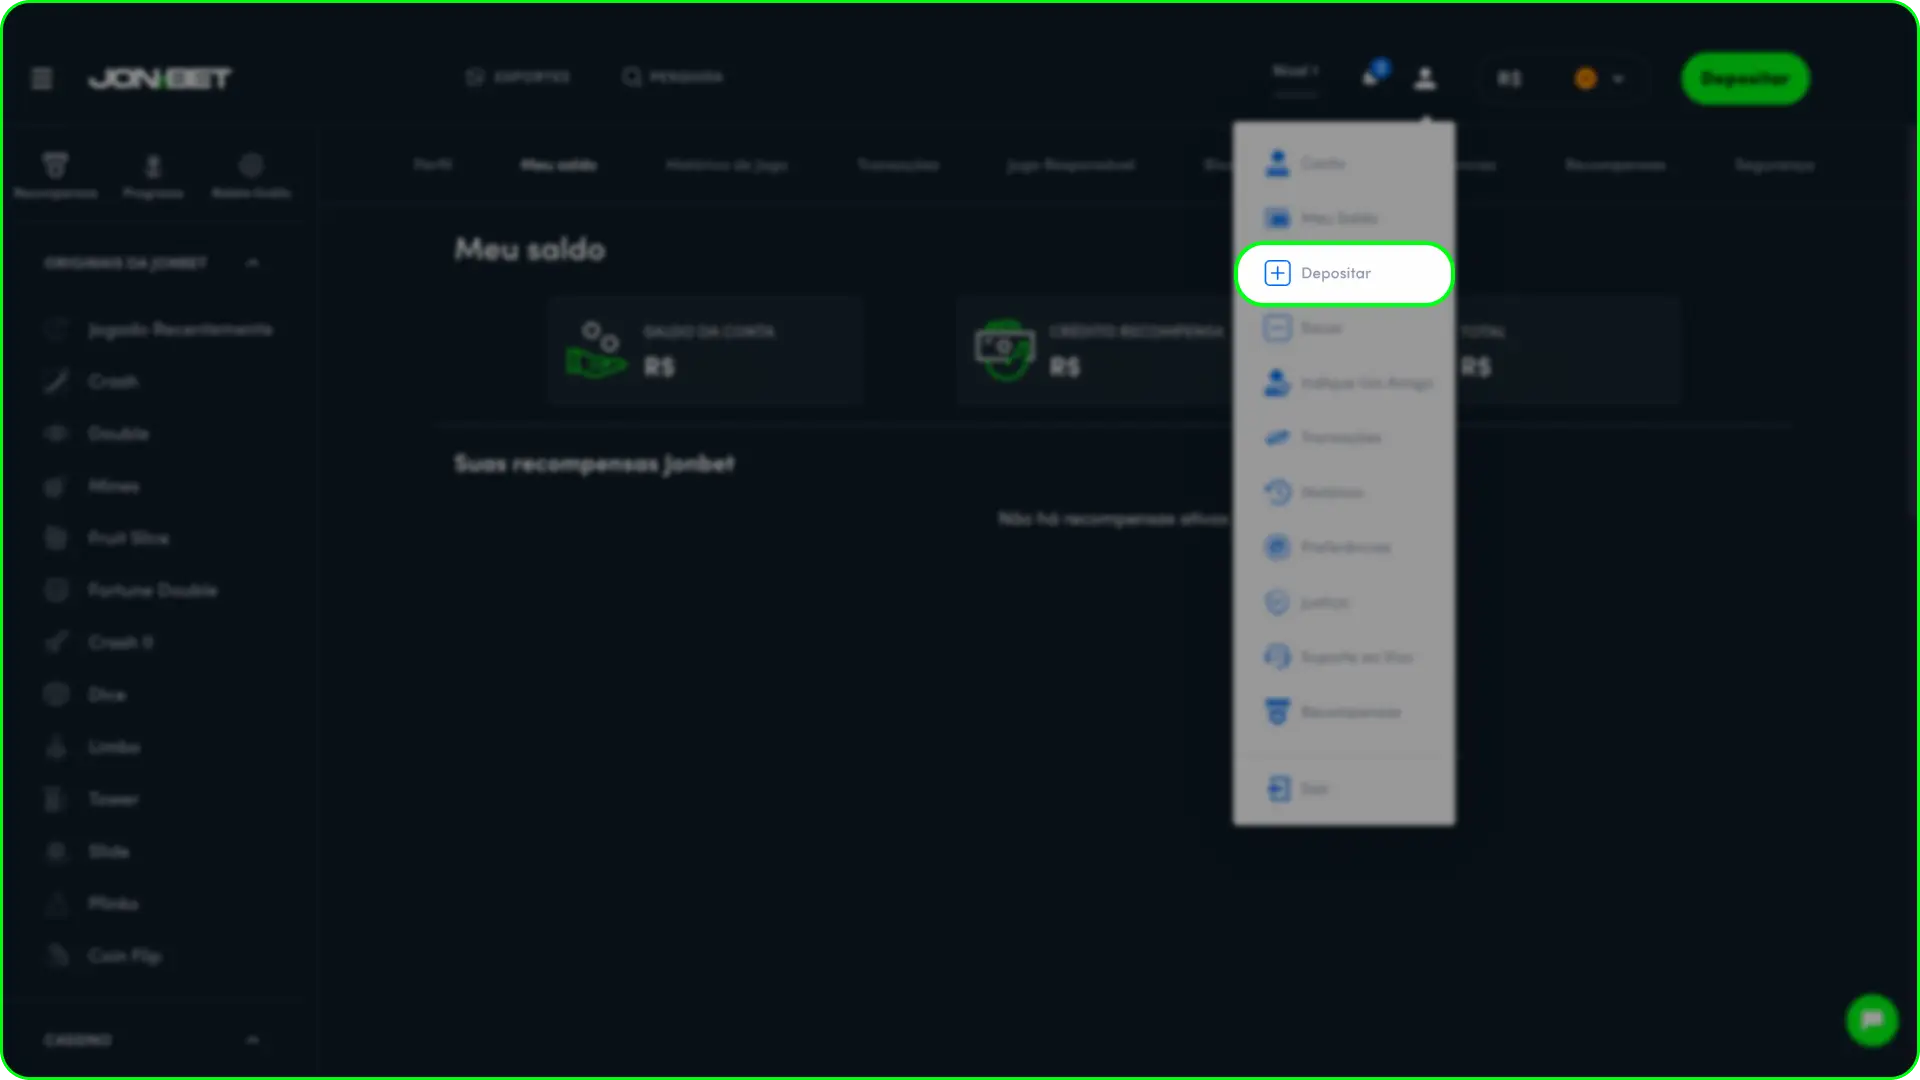Click the user profile icon in header
The width and height of the screenshot is (1920, 1080).
[x=1425, y=78]
